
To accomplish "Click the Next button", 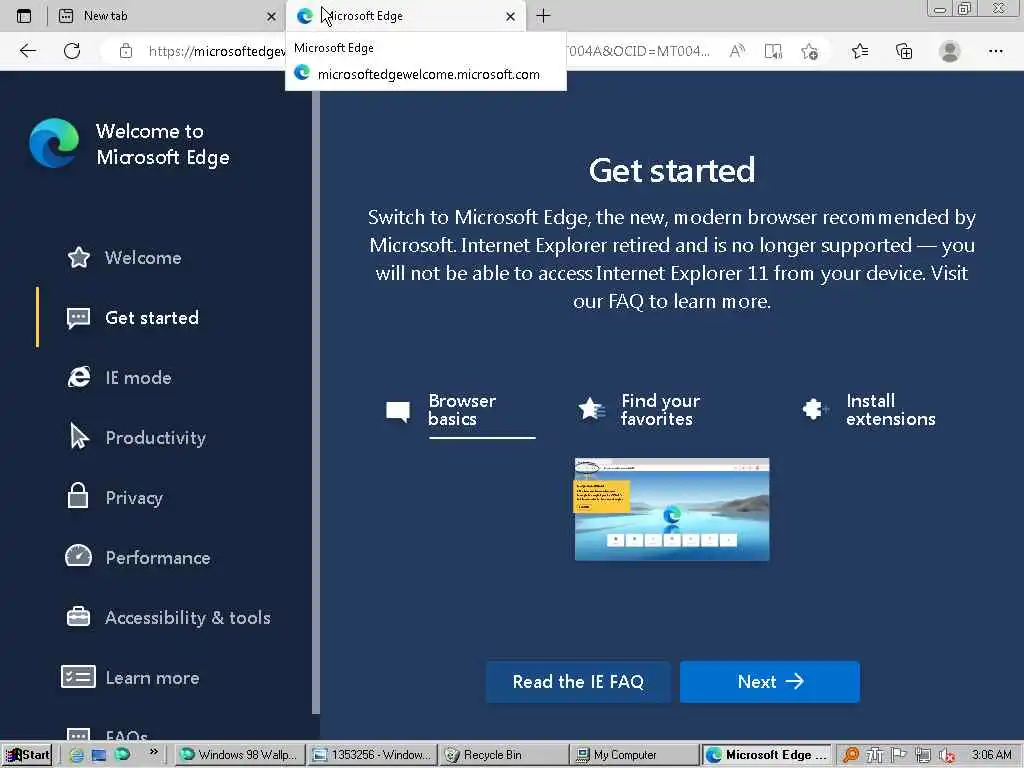I will [x=769, y=682].
